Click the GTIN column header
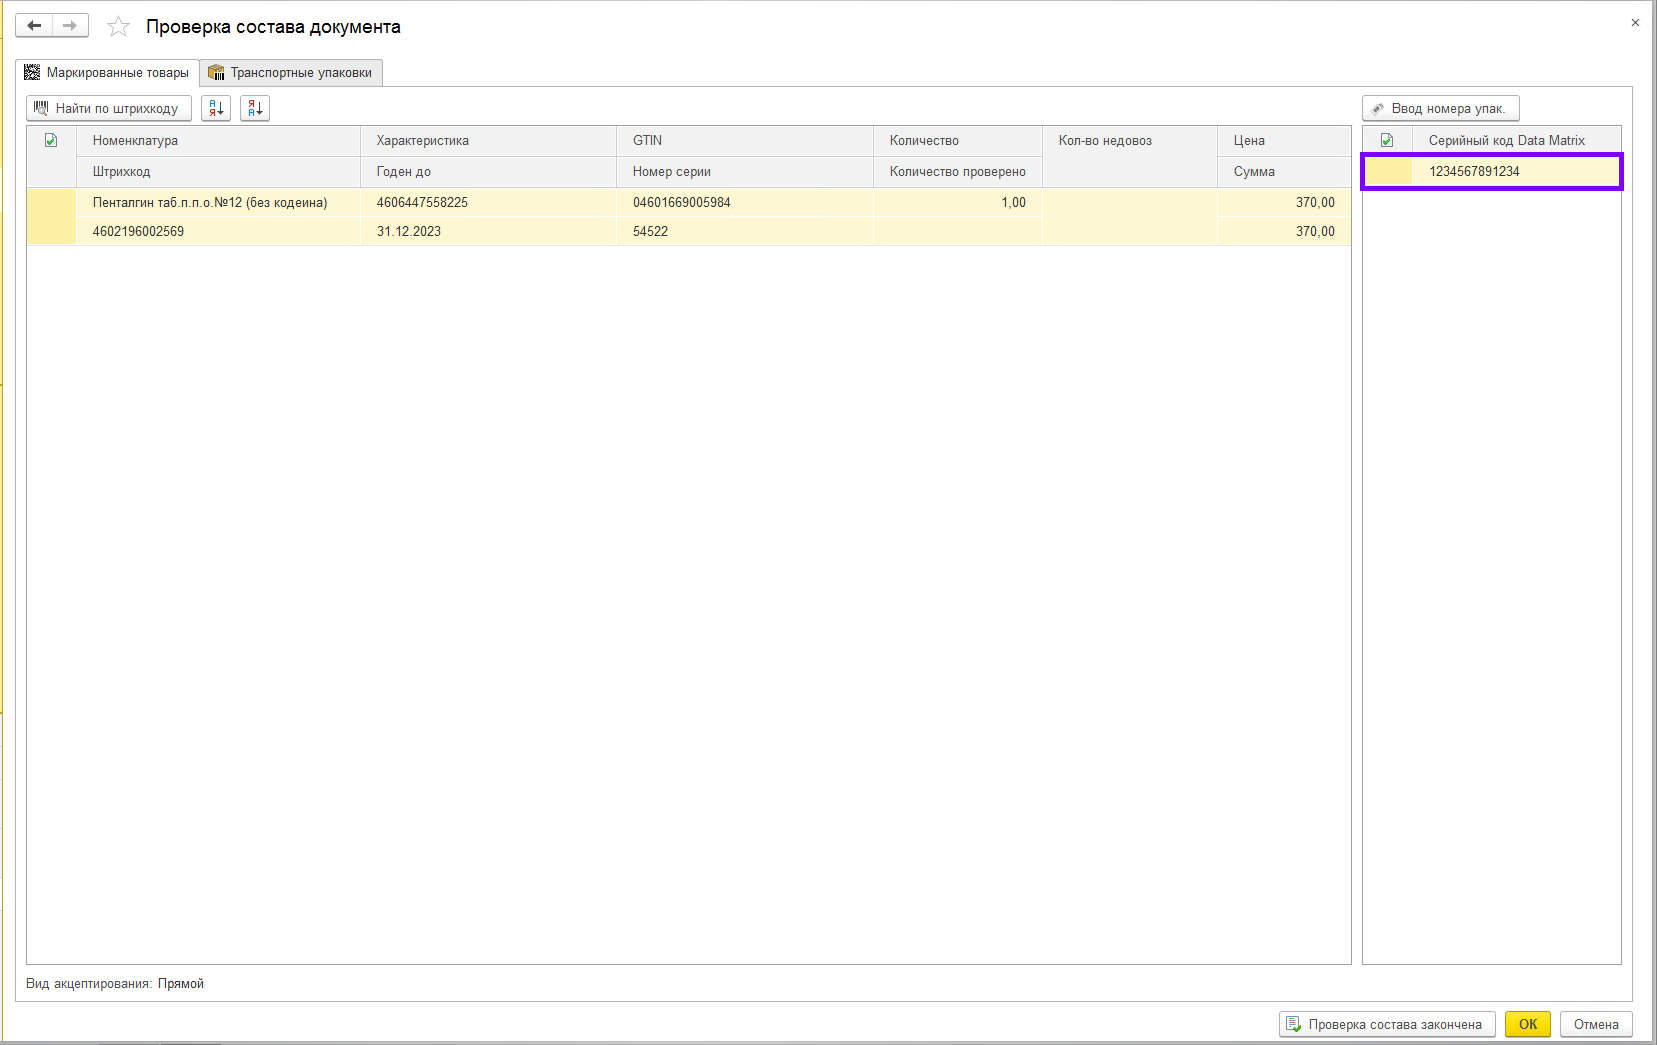This screenshot has width=1657, height=1045. point(647,141)
